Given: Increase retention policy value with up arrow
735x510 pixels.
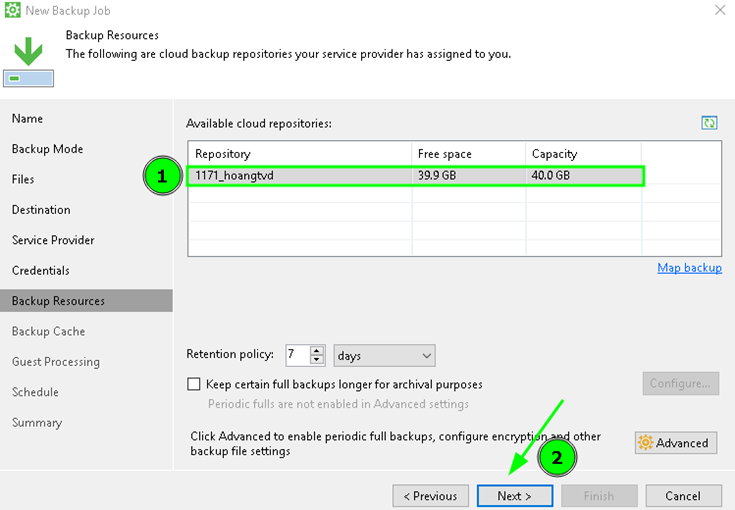Looking at the screenshot, I should pos(317,351).
